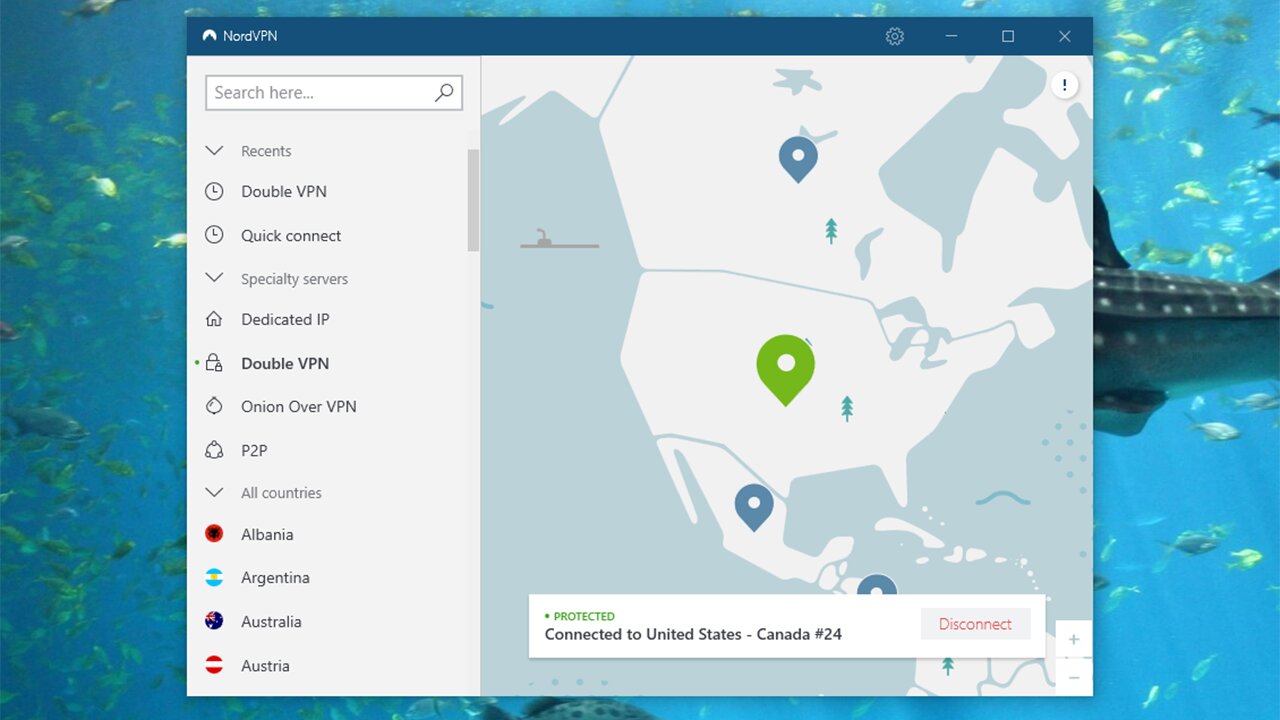The width and height of the screenshot is (1280, 720).
Task: Click the exclamation notification icon on map
Action: (1064, 85)
